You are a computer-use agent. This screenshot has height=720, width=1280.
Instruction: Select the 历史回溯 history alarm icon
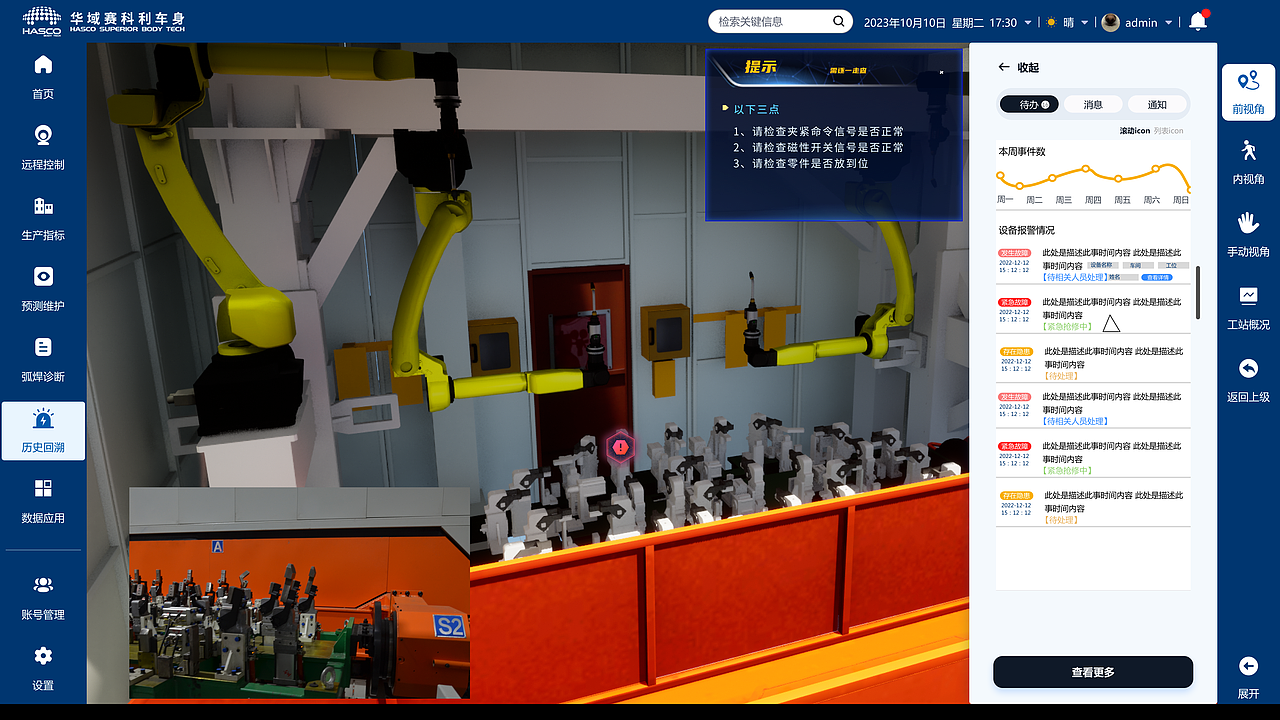43,419
